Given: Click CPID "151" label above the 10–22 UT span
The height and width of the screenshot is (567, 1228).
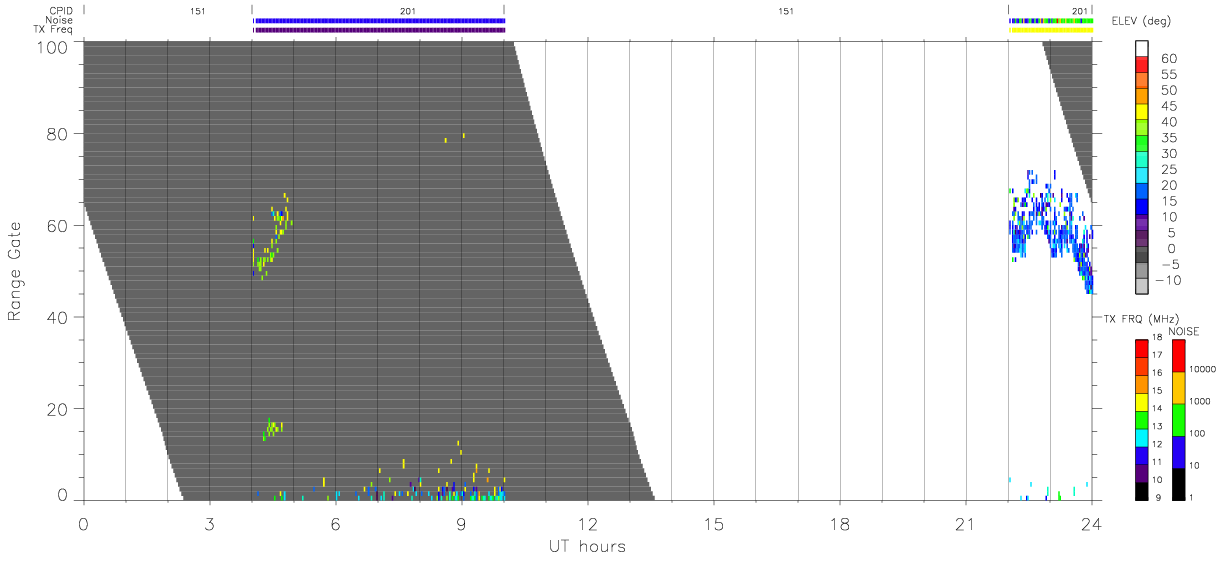Looking at the screenshot, I should [x=785, y=11].
